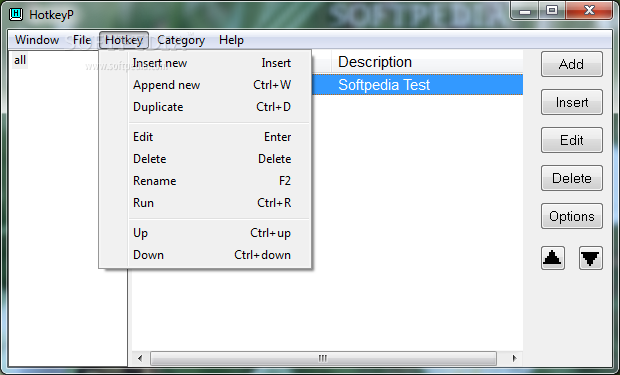Click the Insert button on the right

point(572,102)
